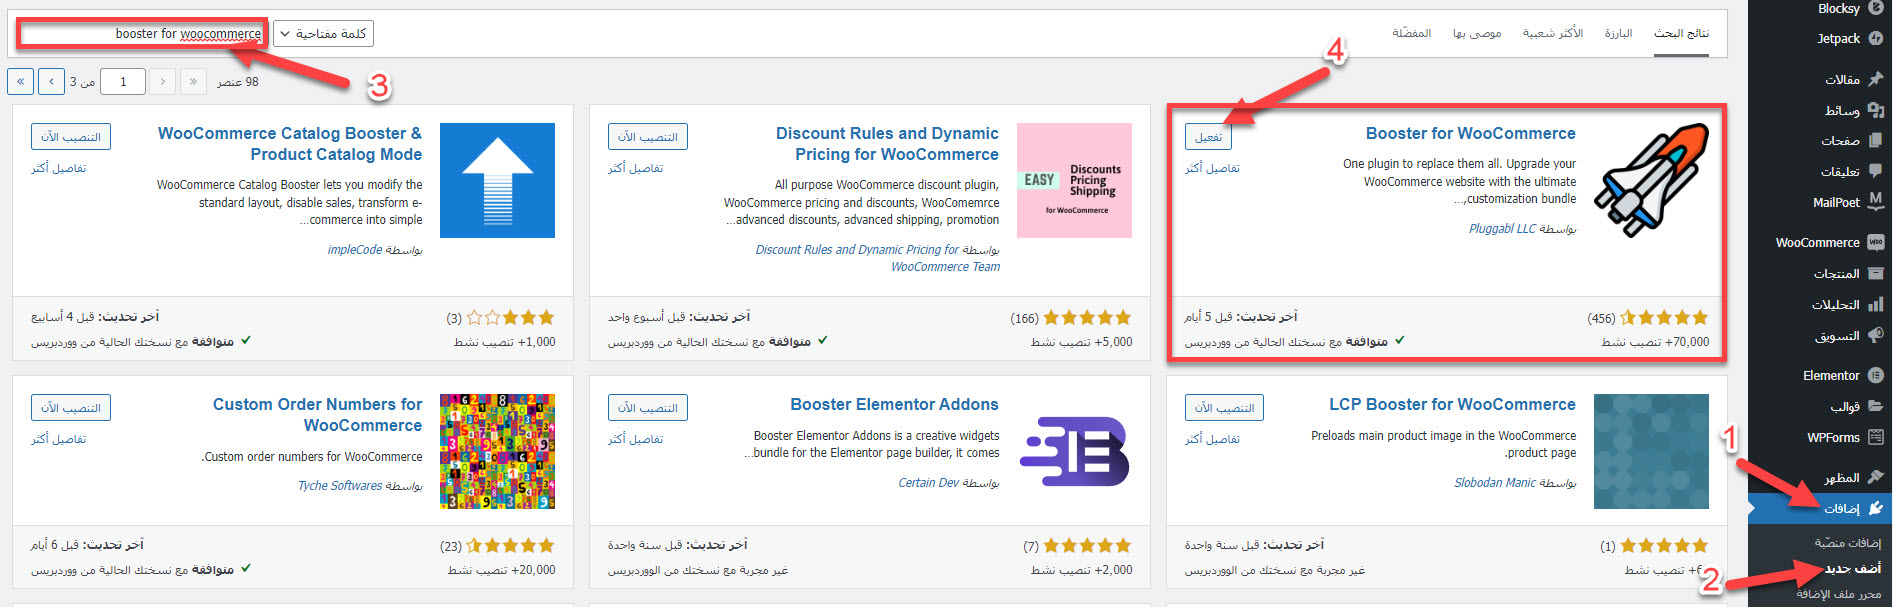
Task: Click the WPForms icon
Action: [1875, 437]
